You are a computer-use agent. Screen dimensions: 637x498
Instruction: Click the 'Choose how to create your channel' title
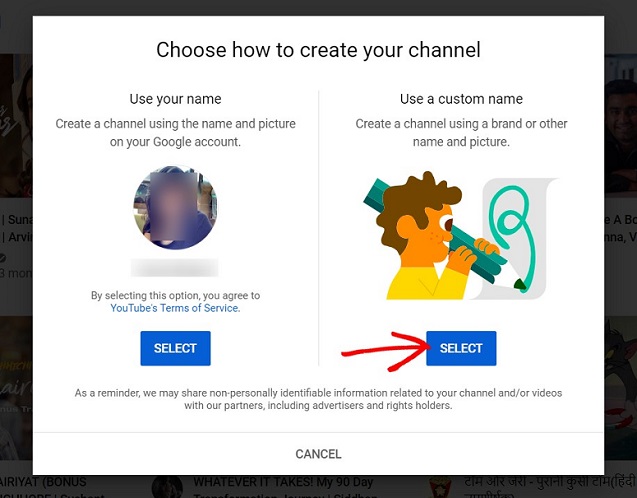tap(318, 50)
